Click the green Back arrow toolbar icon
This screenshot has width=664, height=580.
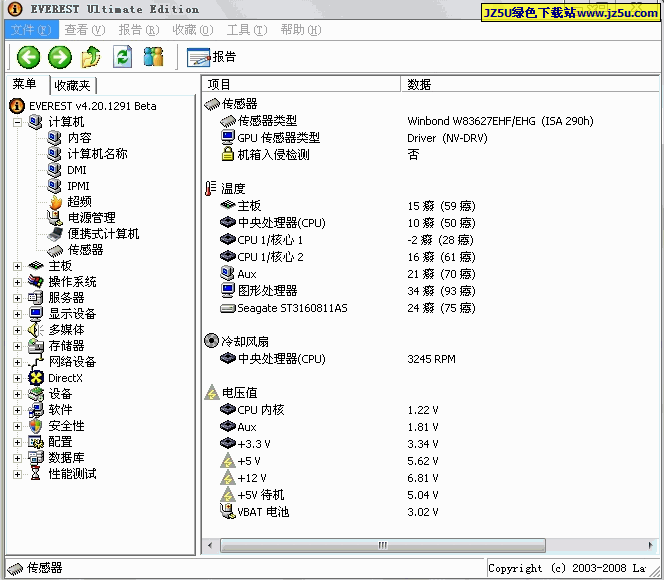coord(28,57)
